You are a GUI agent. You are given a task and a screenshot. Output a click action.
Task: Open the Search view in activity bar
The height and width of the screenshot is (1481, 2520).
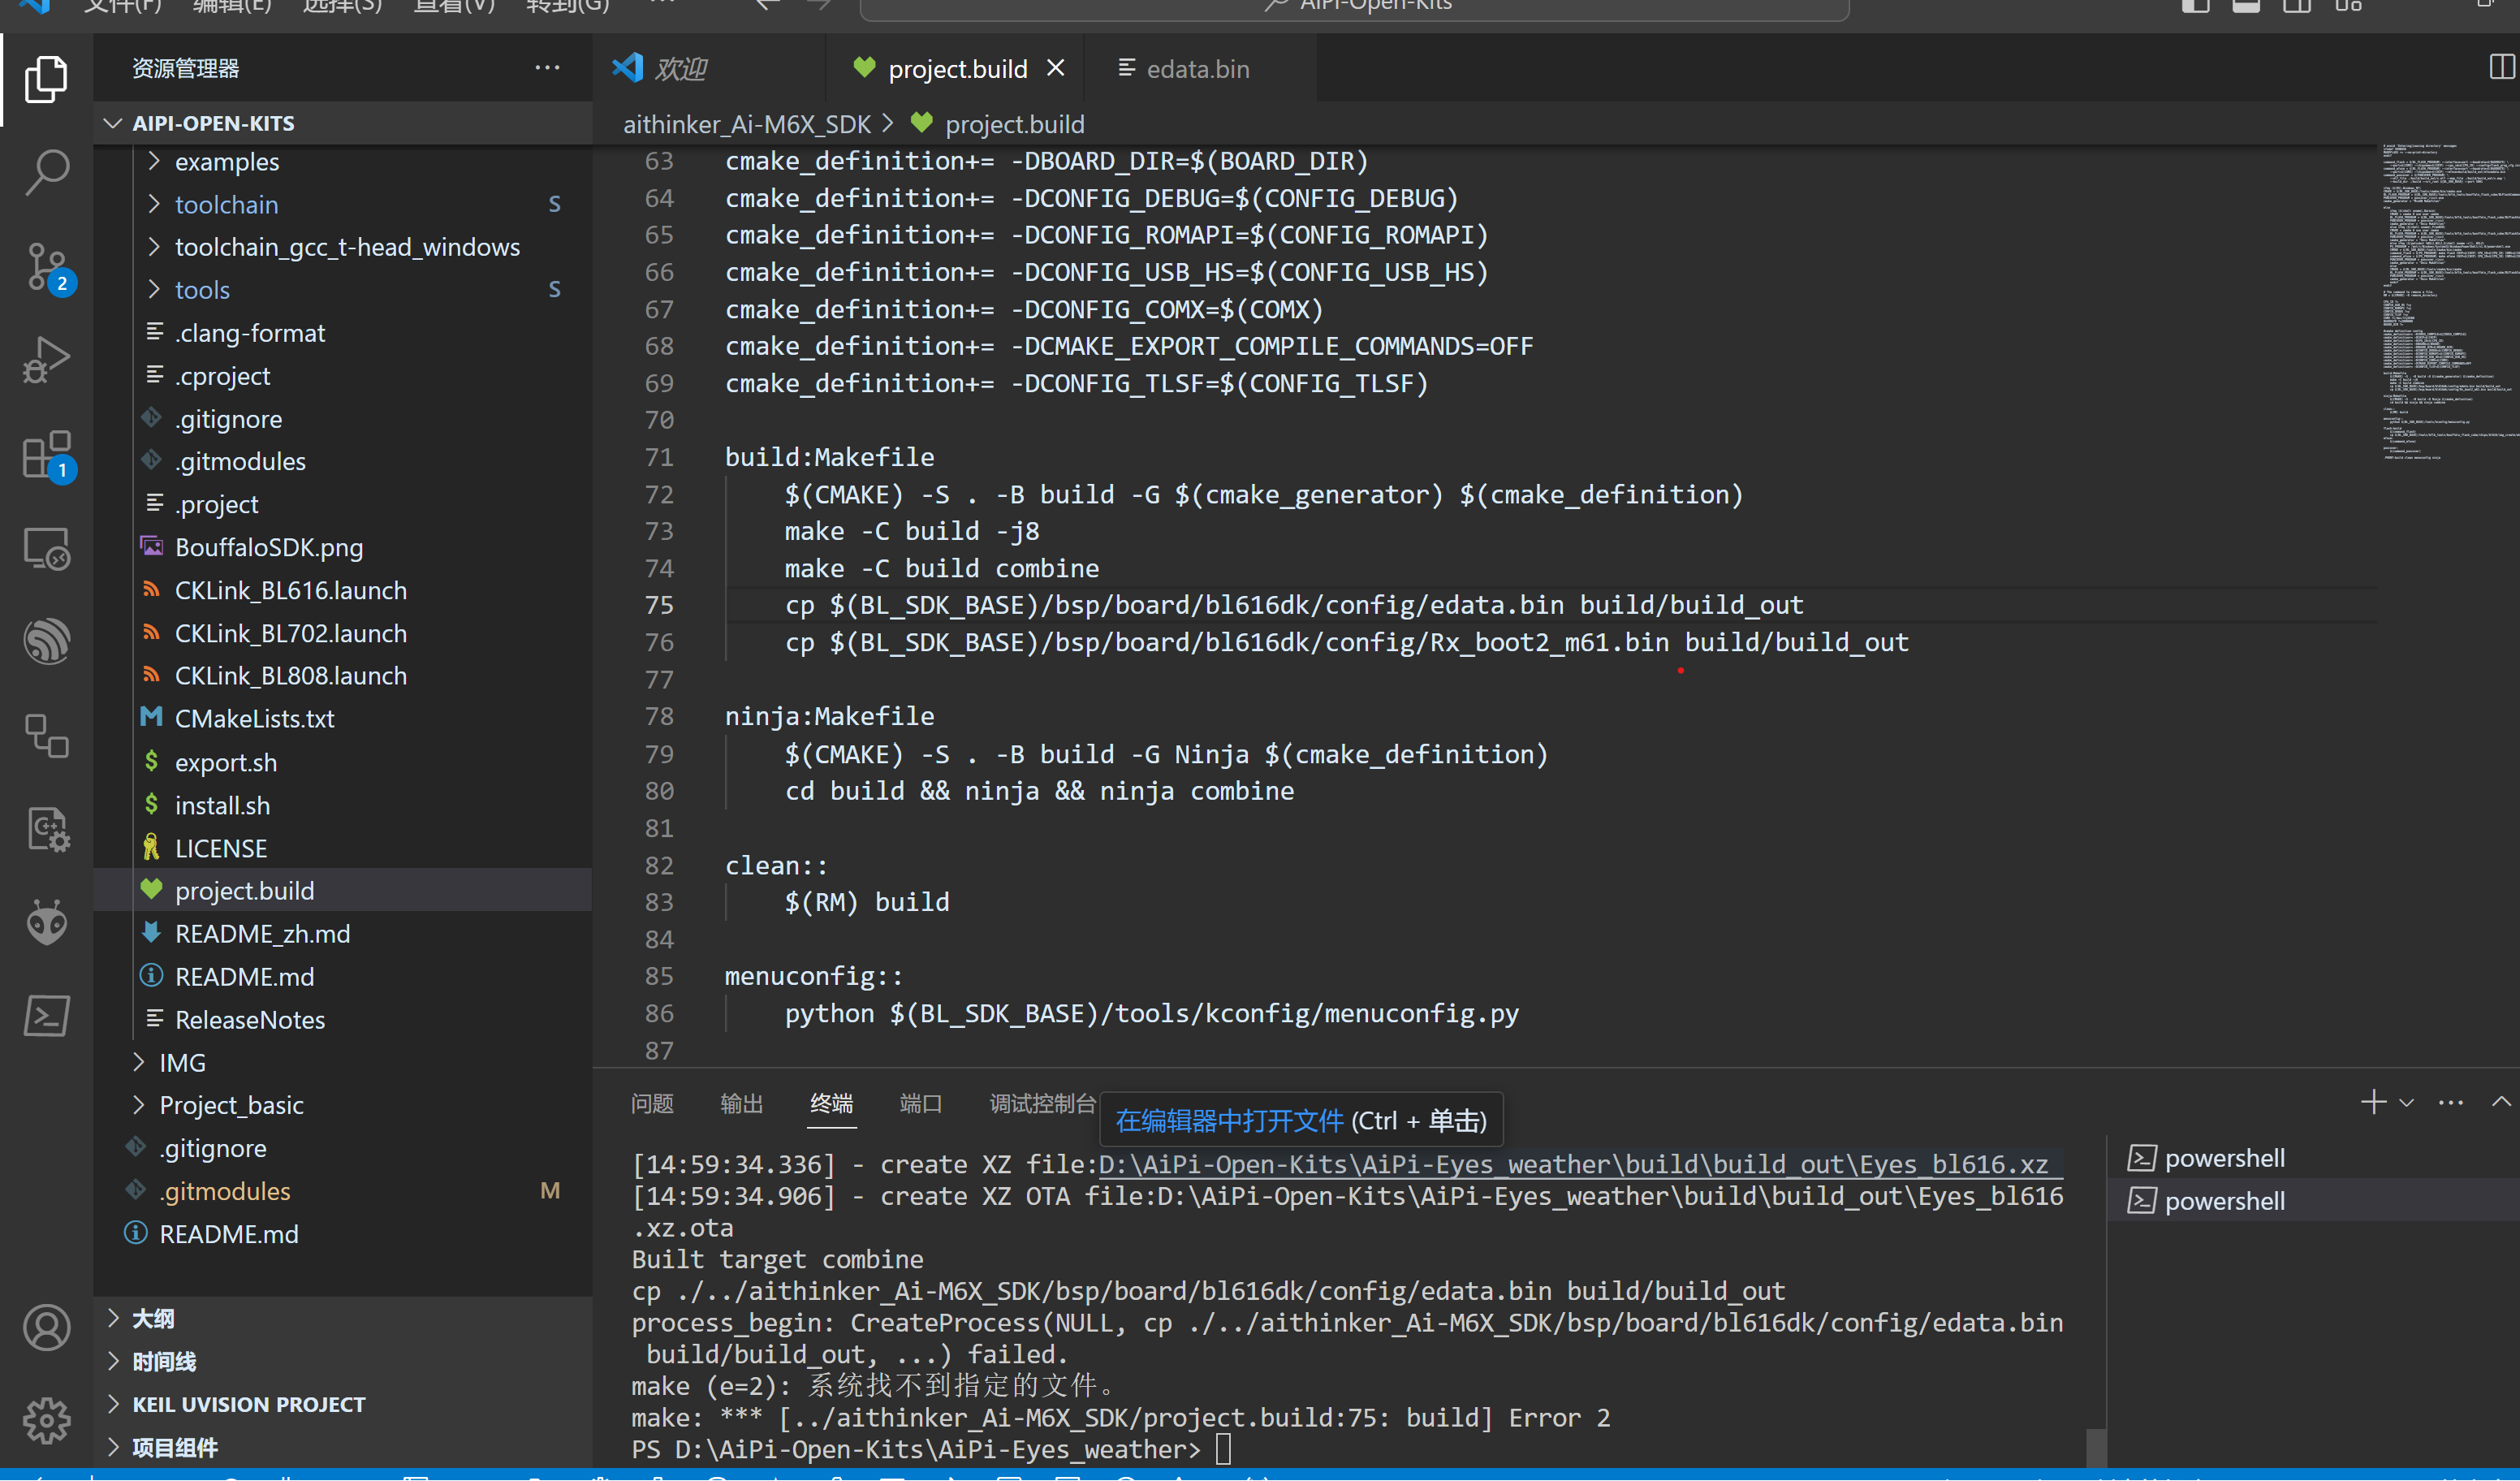46,172
